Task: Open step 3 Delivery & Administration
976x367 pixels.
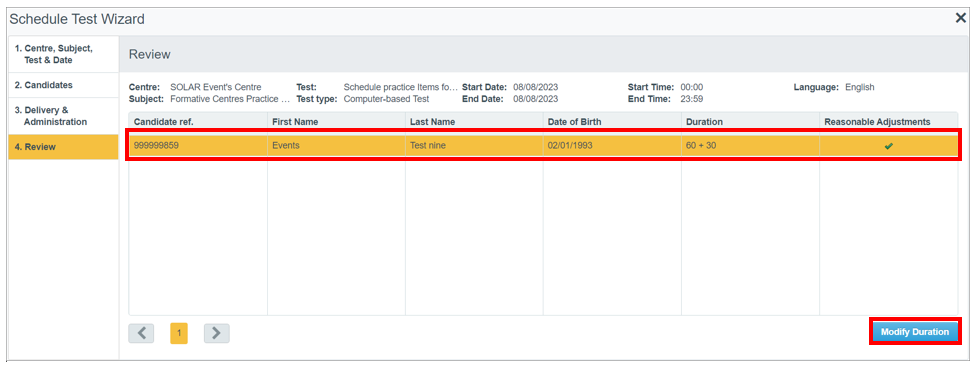Action: [x=63, y=116]
